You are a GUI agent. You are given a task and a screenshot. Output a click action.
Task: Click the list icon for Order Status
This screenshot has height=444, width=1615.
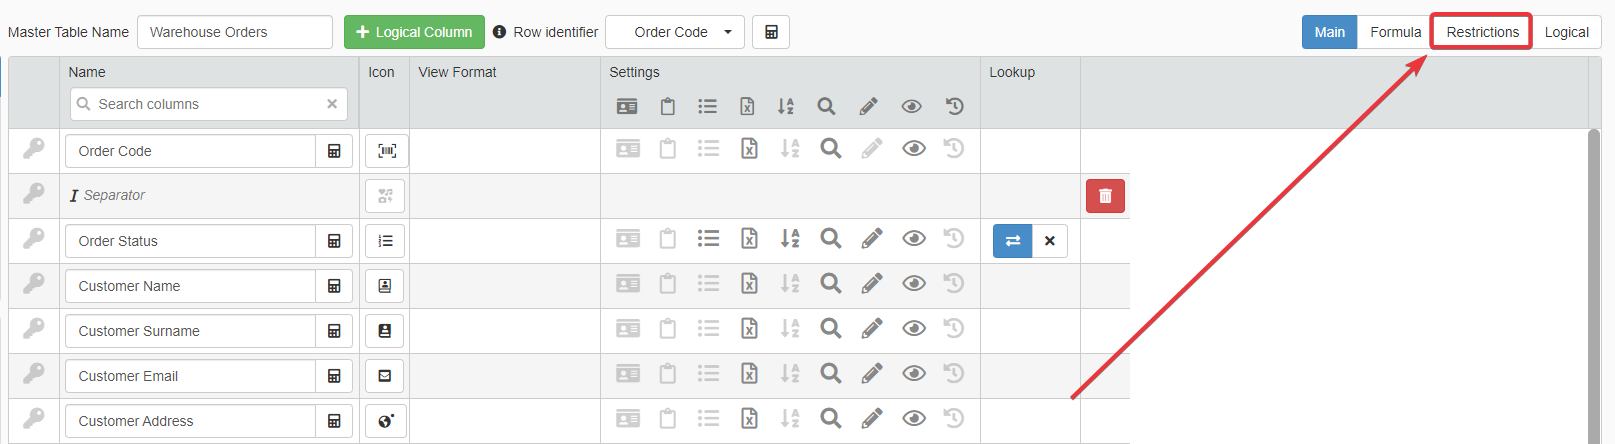coord(385,241)
